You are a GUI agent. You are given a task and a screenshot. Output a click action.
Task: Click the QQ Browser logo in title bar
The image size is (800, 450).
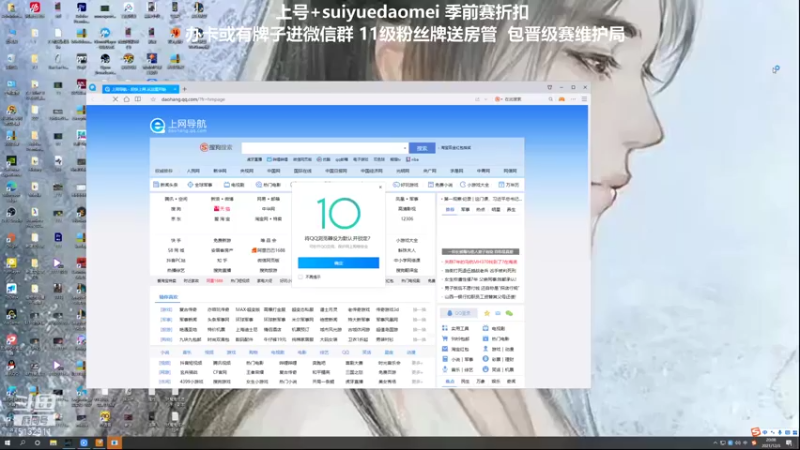tap(93, 88)
